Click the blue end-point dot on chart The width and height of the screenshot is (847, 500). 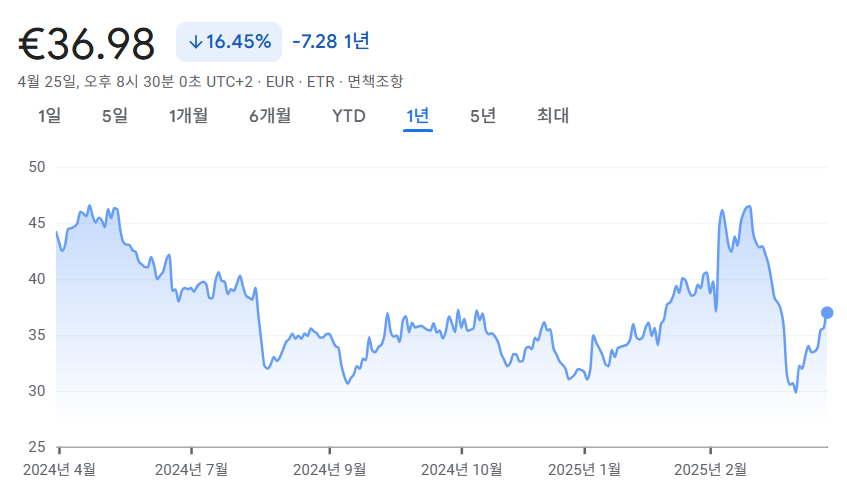pos(827,313)
